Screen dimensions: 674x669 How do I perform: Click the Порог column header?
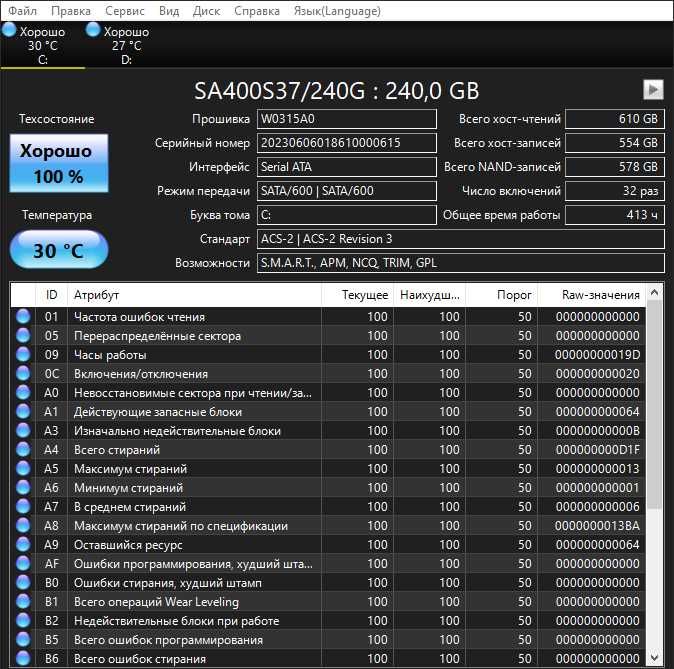502,295
